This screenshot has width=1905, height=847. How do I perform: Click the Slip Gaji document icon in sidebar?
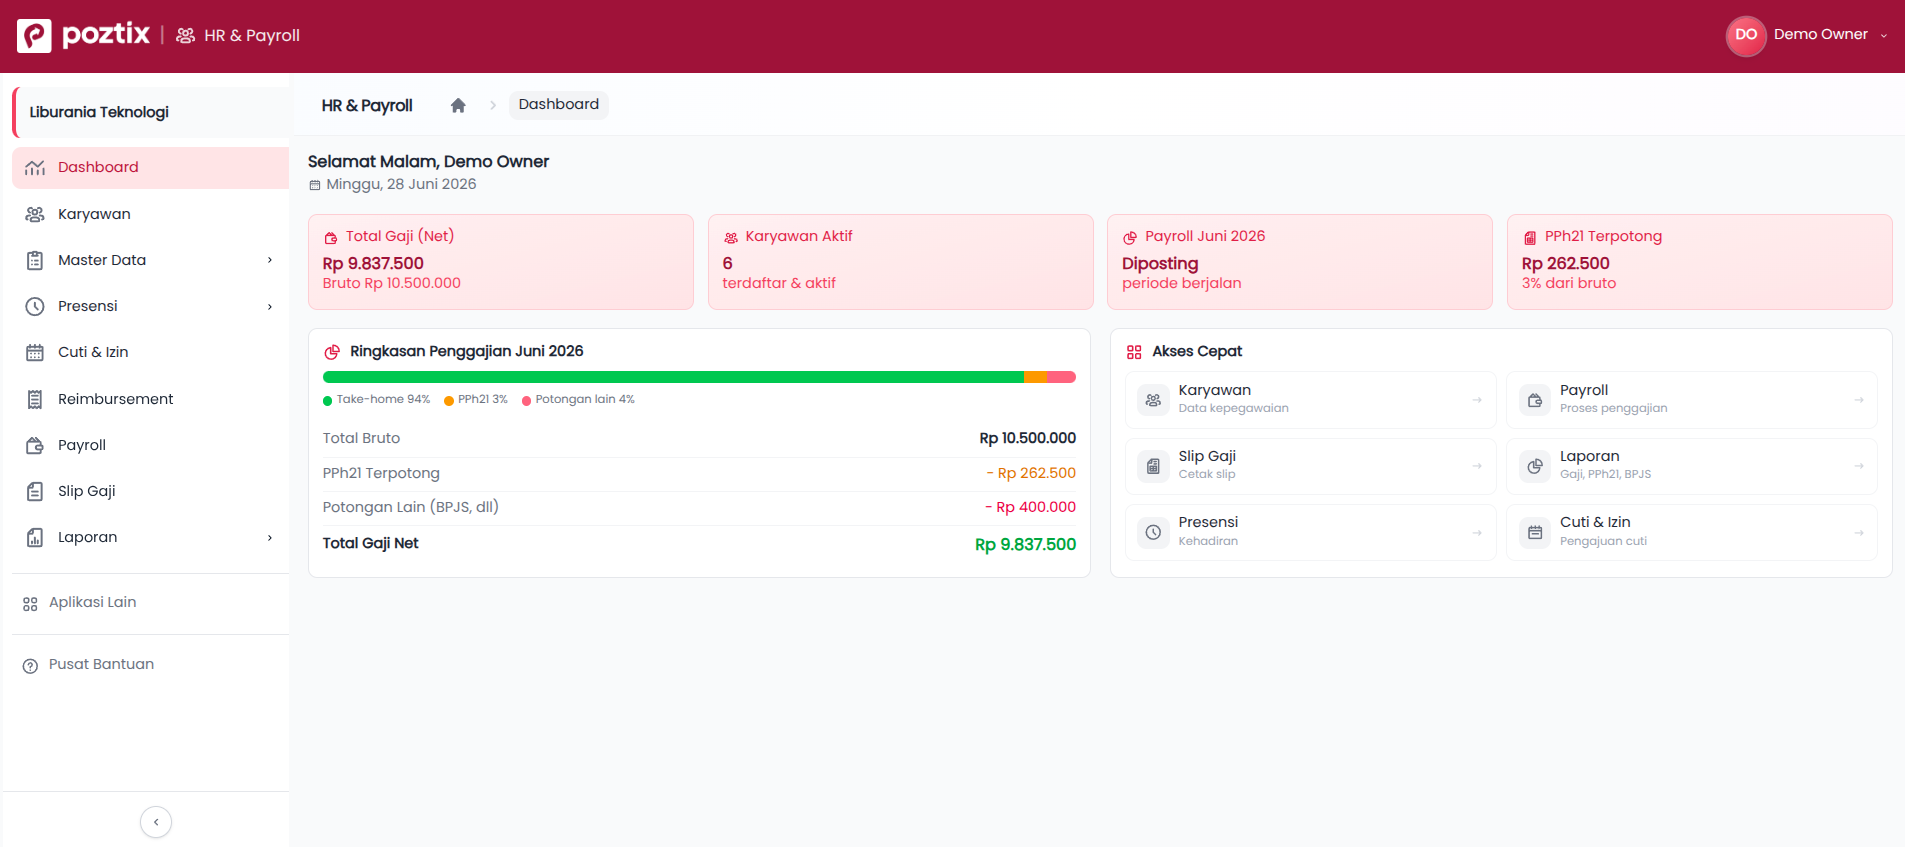pyautogui.click(x=35, y=491)
